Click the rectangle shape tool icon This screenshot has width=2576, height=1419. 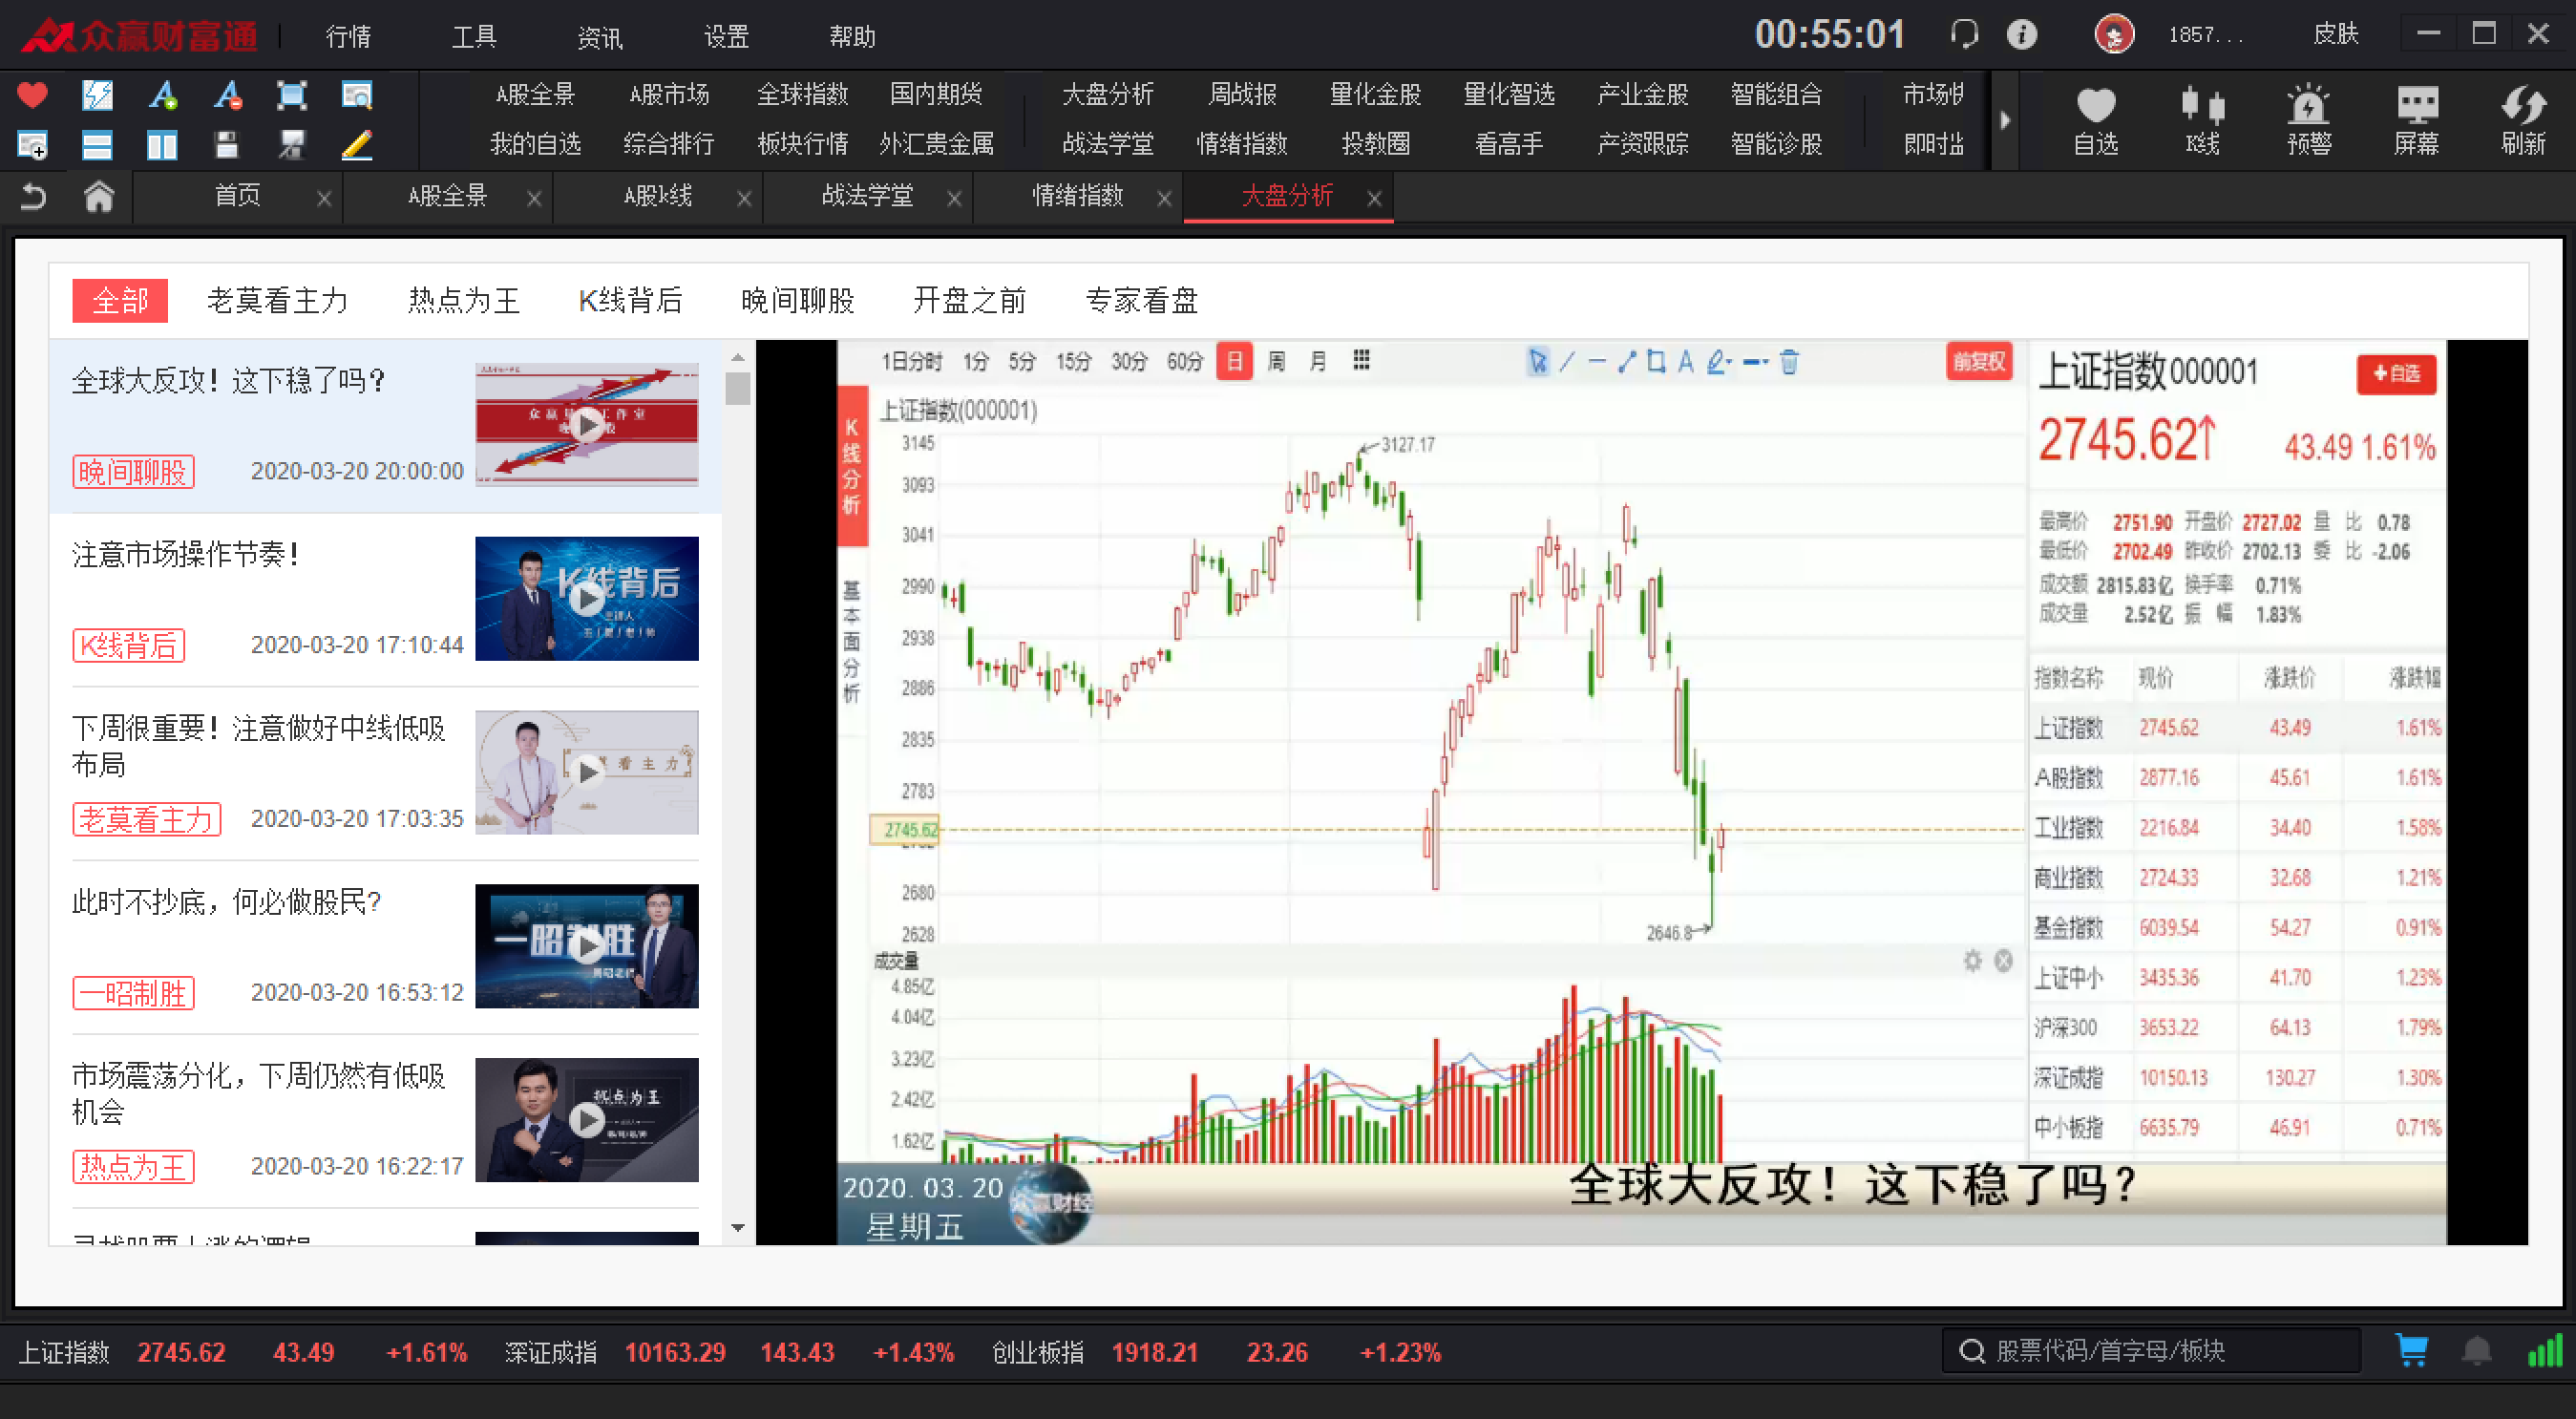pos(1654,362)
